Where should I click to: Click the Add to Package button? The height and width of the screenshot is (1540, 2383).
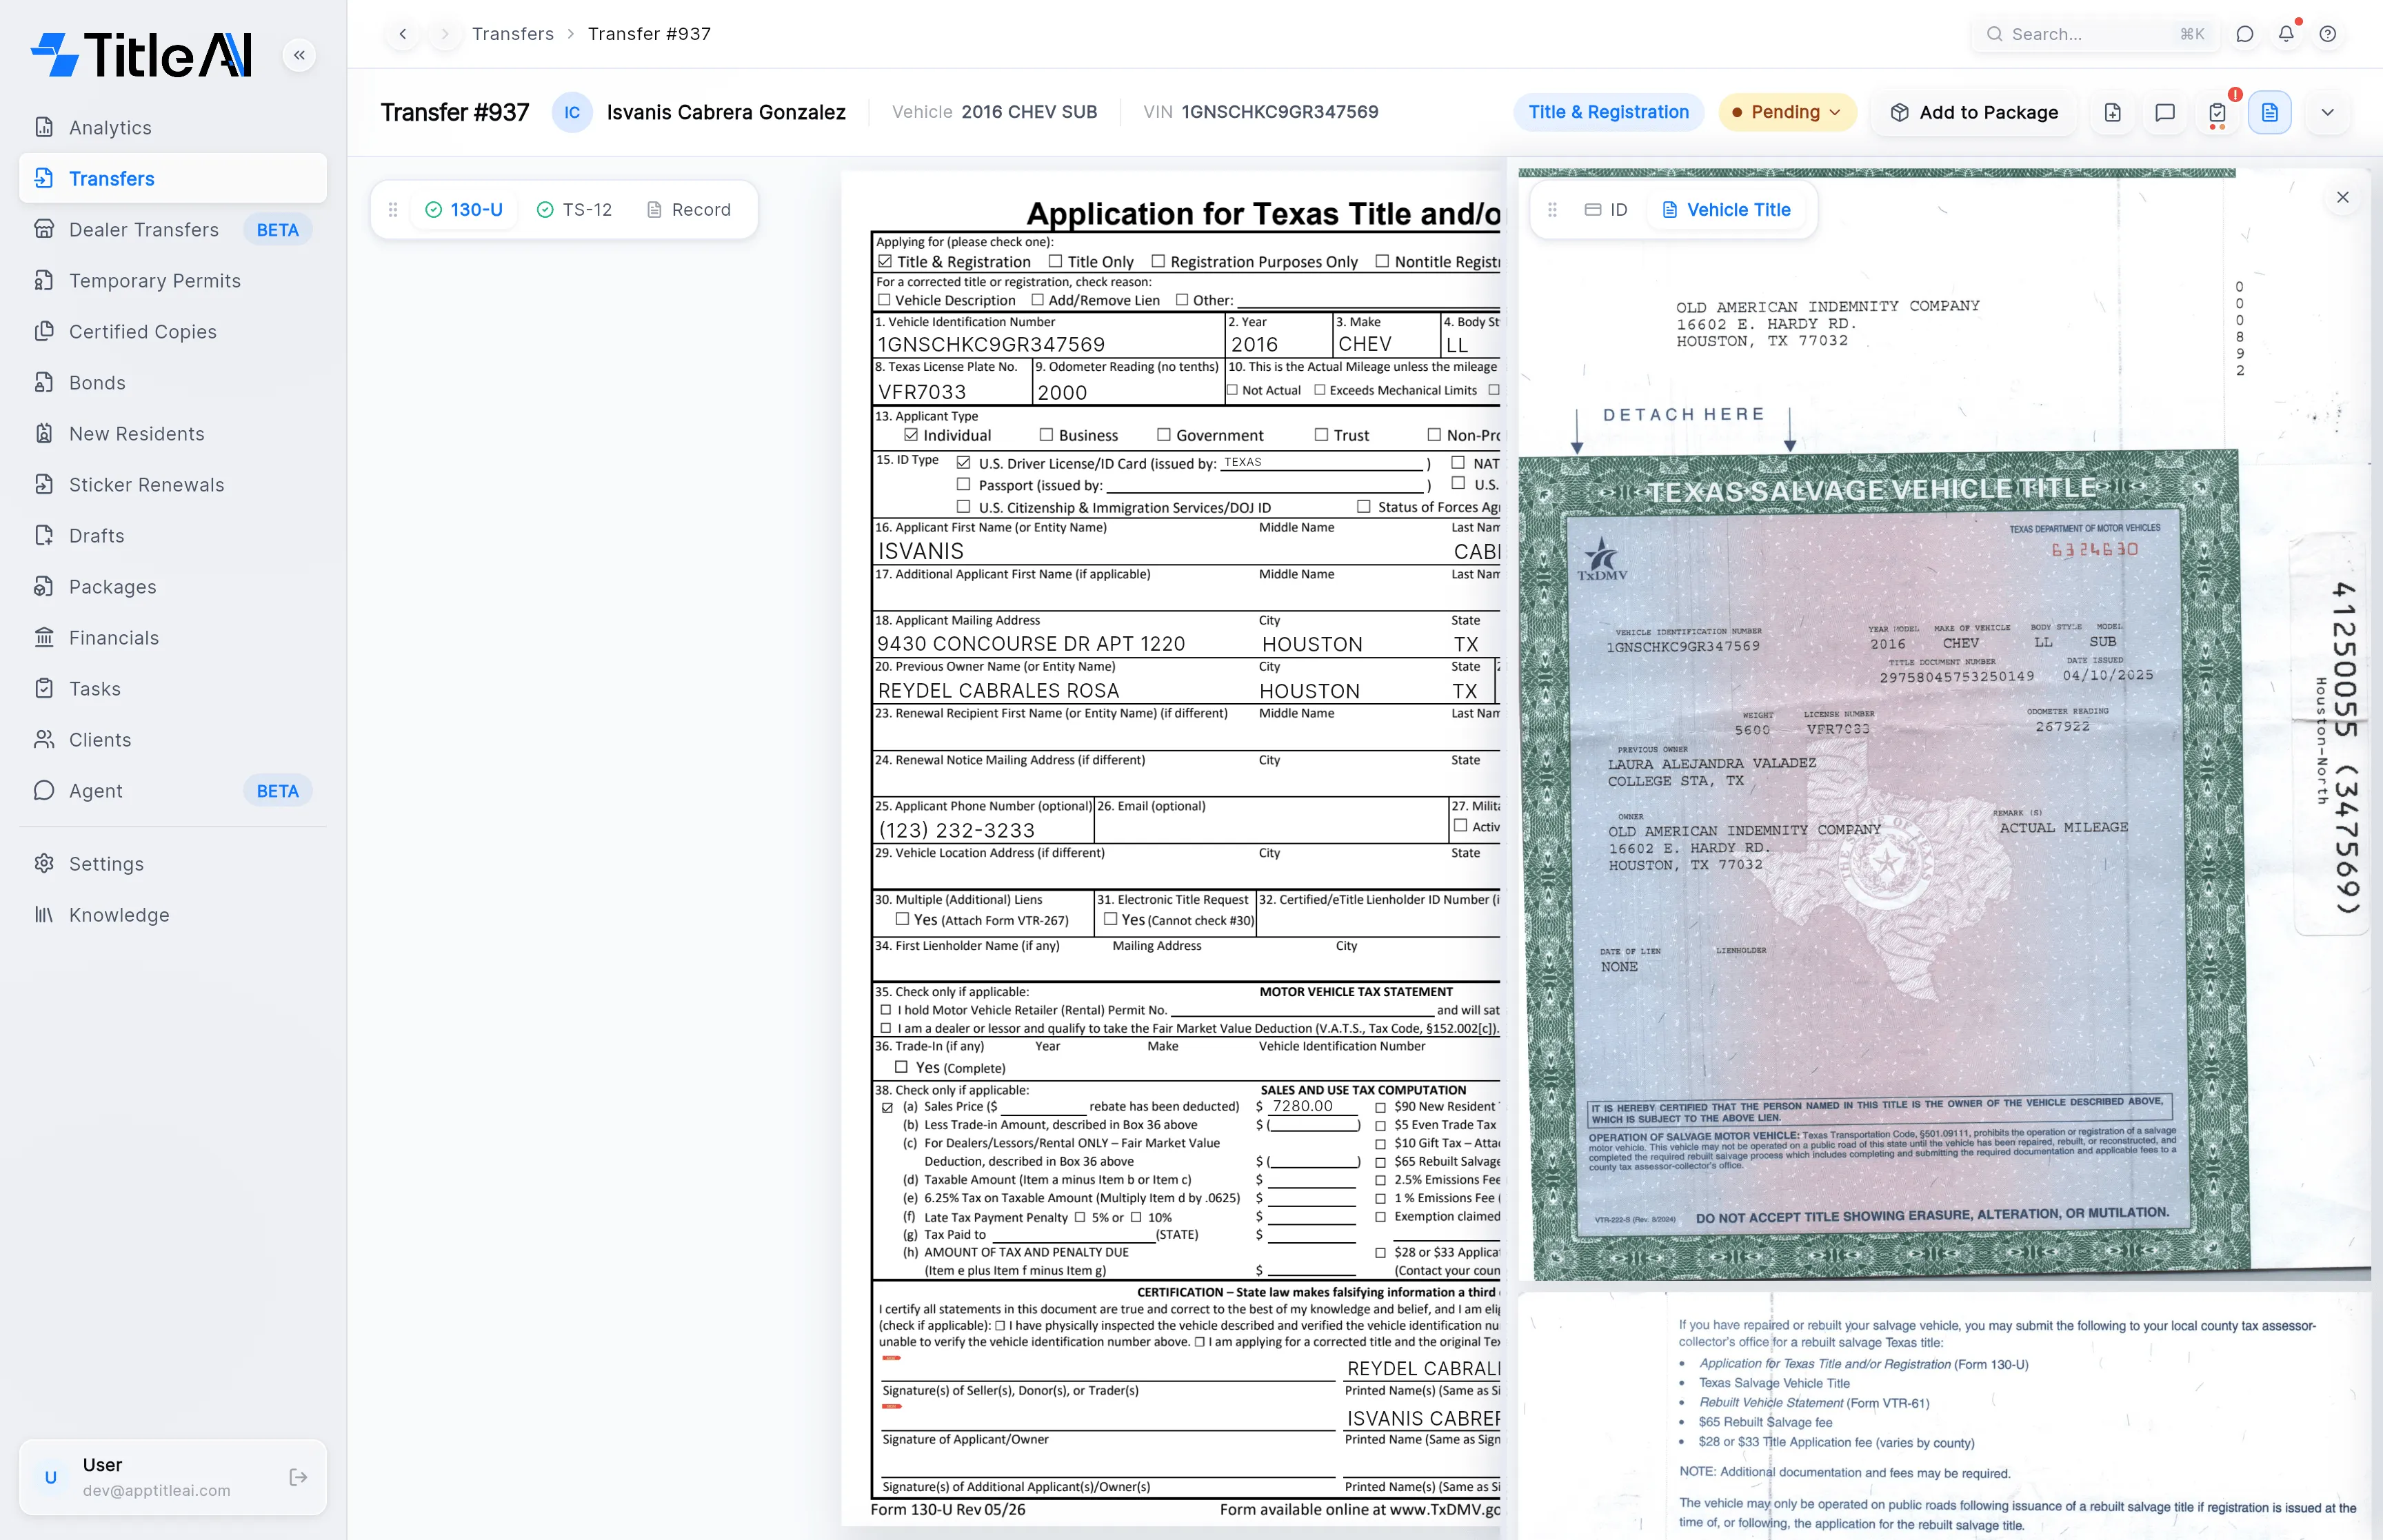pyautogui.click(x=1974, y=112)
